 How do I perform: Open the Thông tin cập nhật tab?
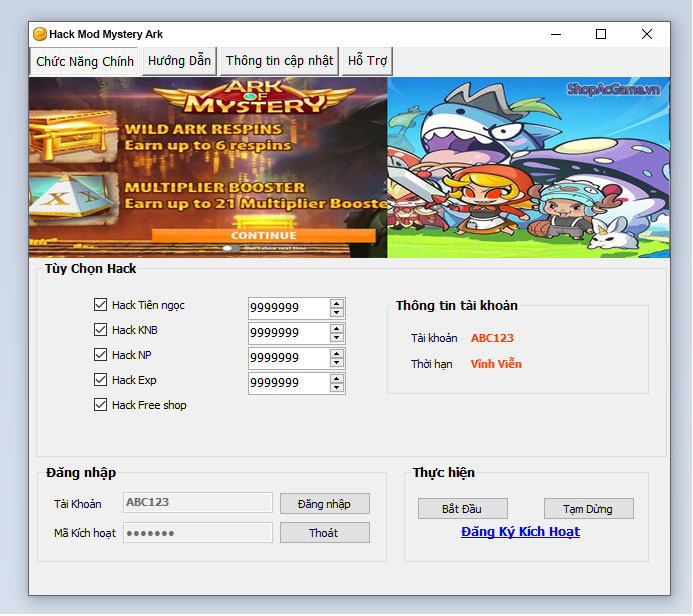coord(279,61)
